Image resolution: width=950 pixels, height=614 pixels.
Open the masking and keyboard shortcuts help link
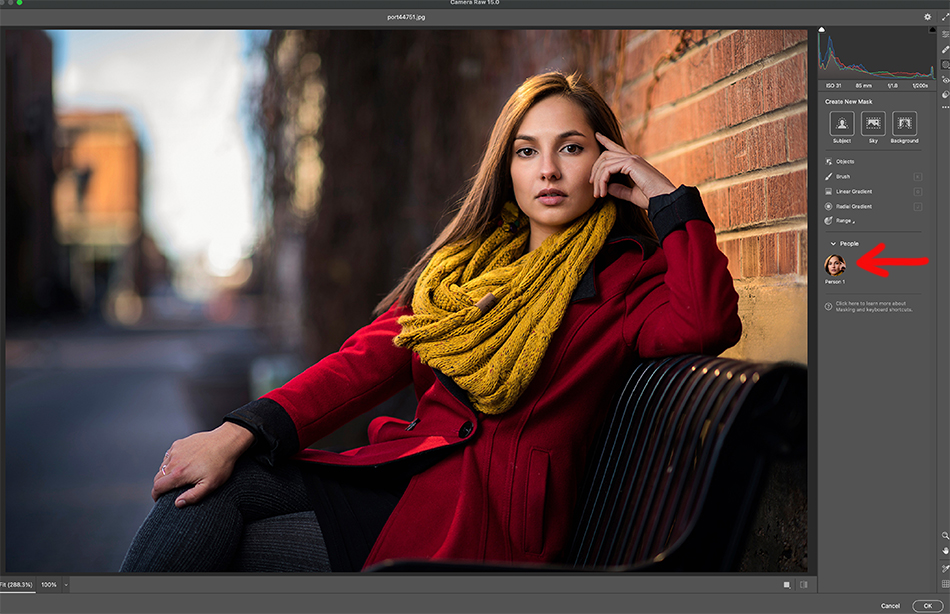(874, 307)
